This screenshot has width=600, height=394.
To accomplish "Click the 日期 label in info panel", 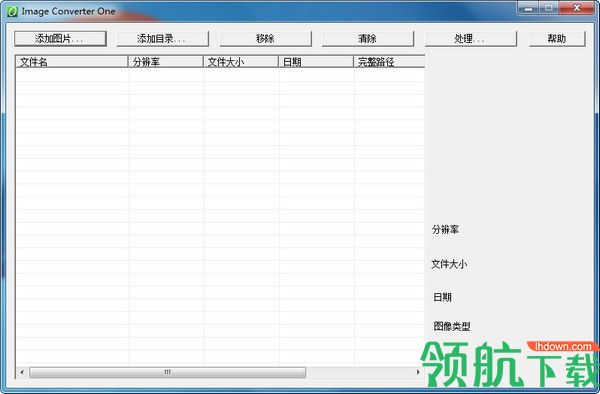I will click(442, 297).
